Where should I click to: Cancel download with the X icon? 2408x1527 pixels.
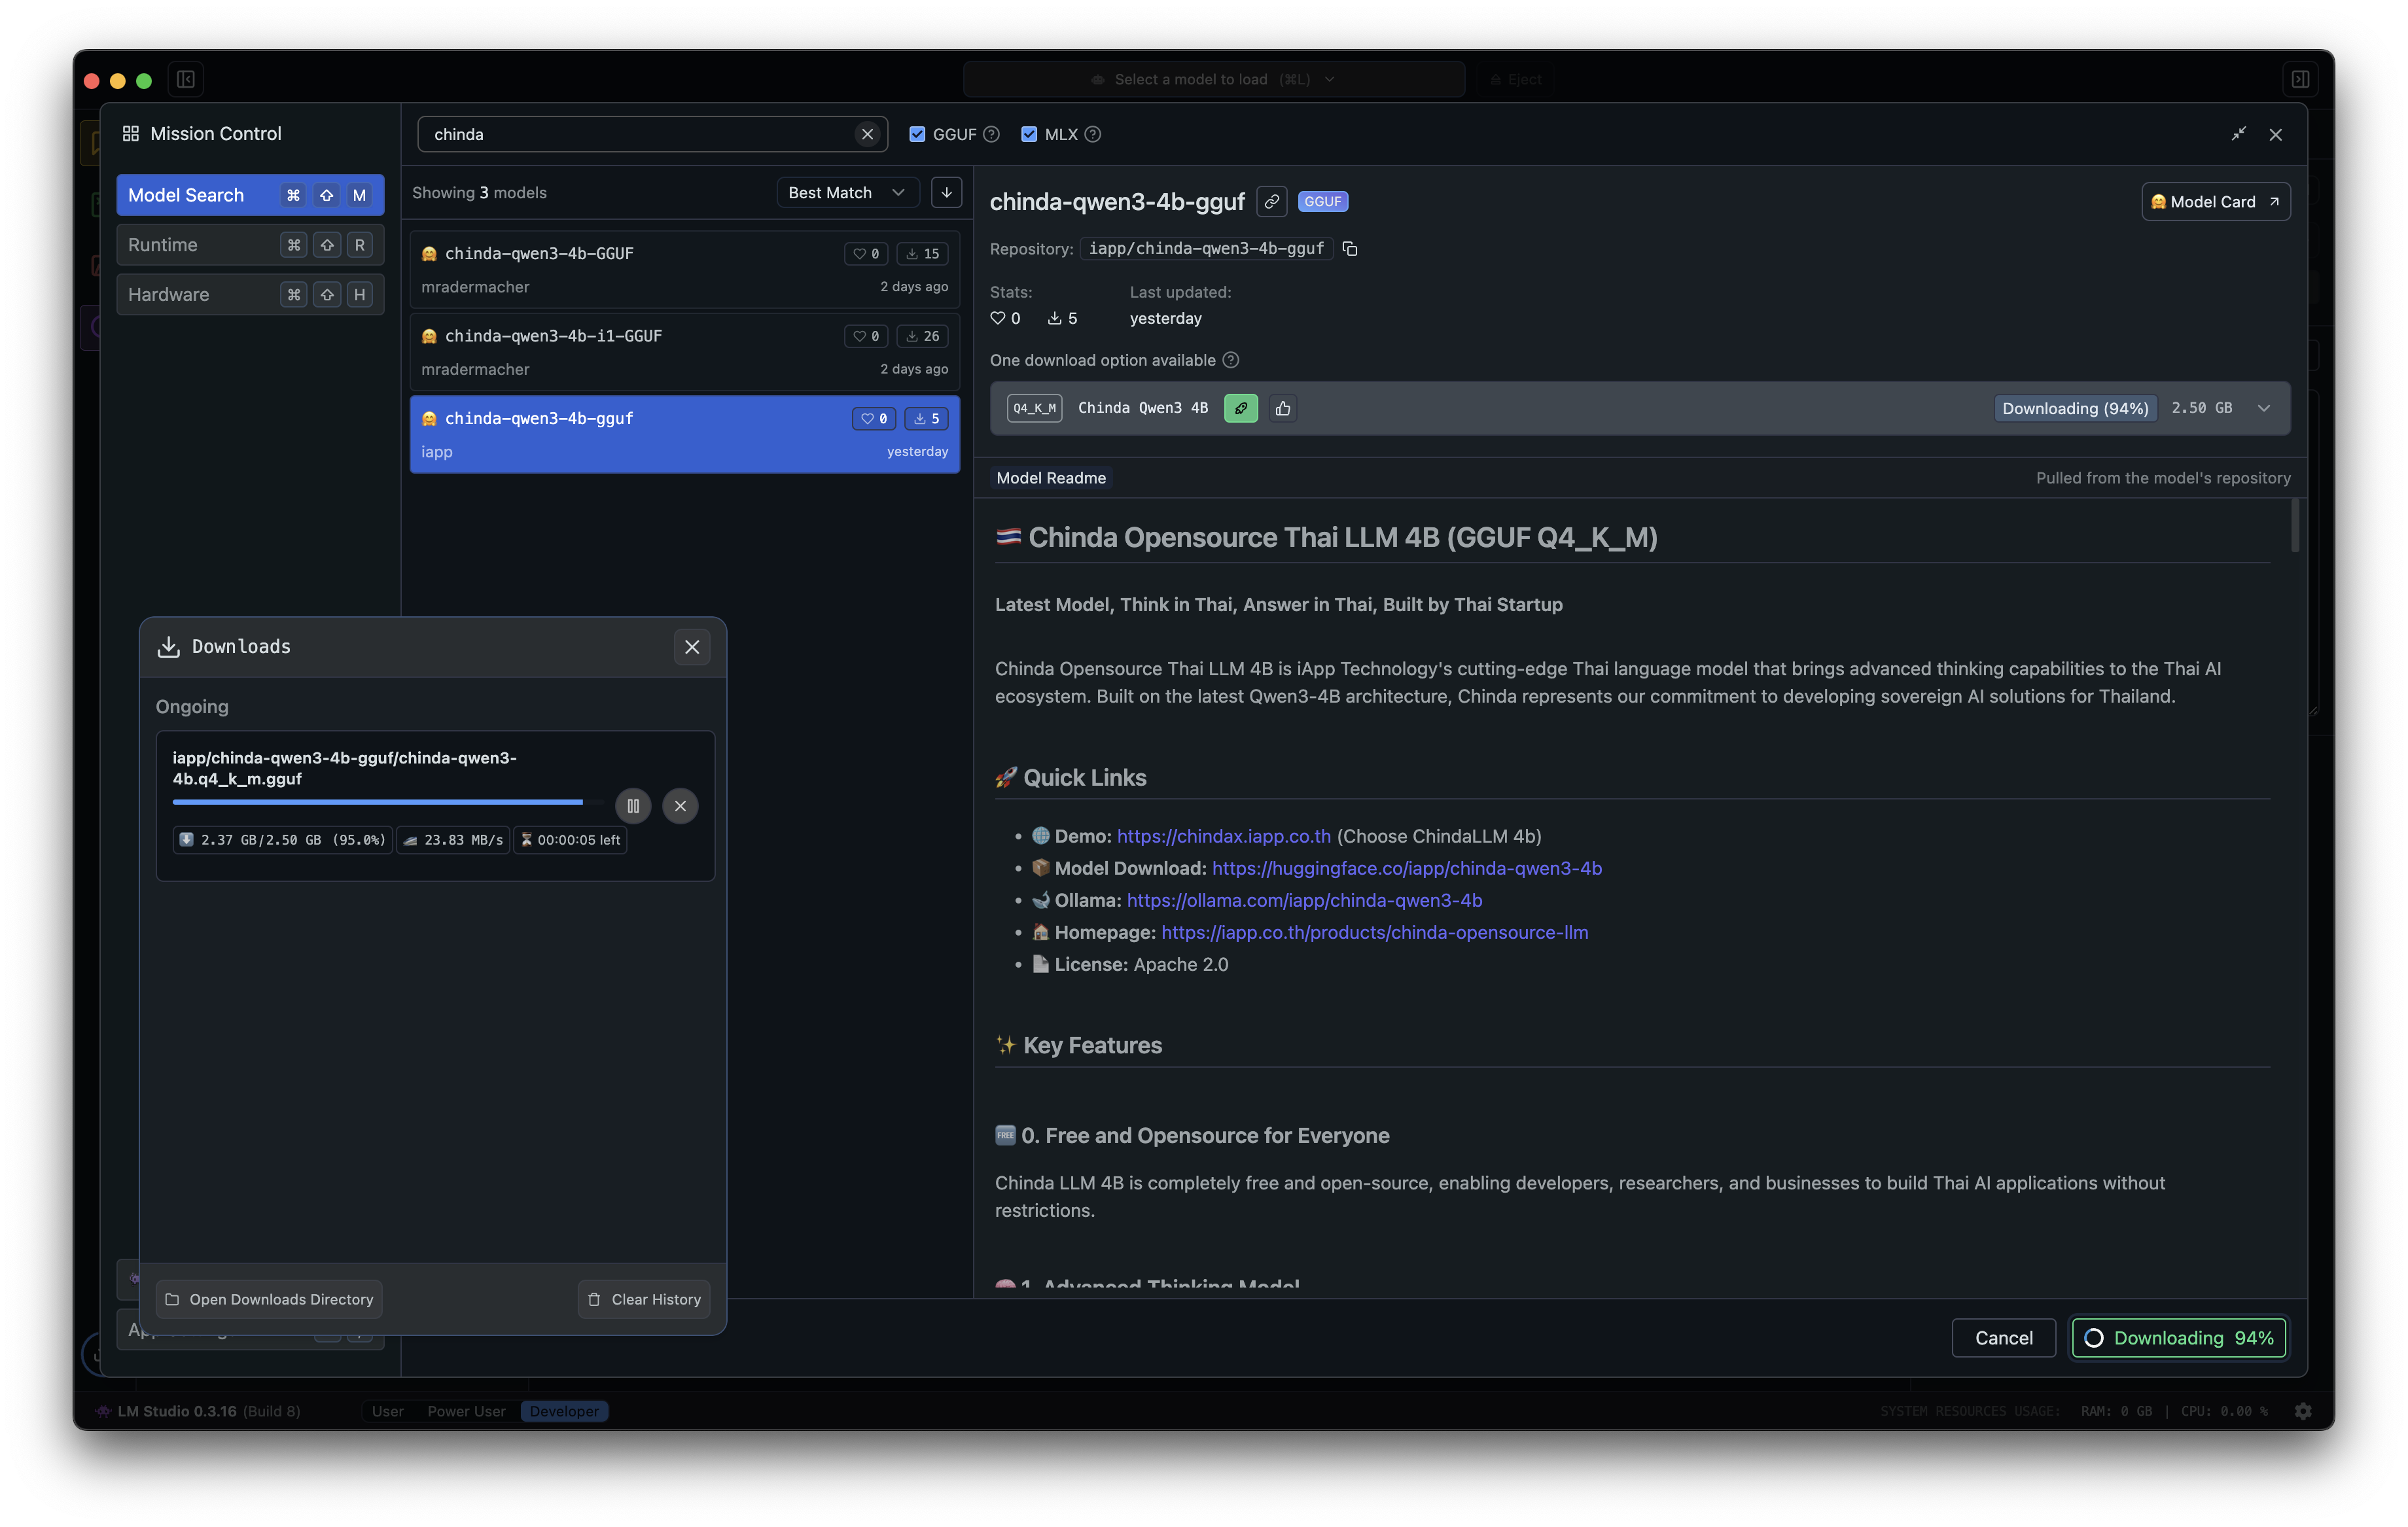[680, 806]
